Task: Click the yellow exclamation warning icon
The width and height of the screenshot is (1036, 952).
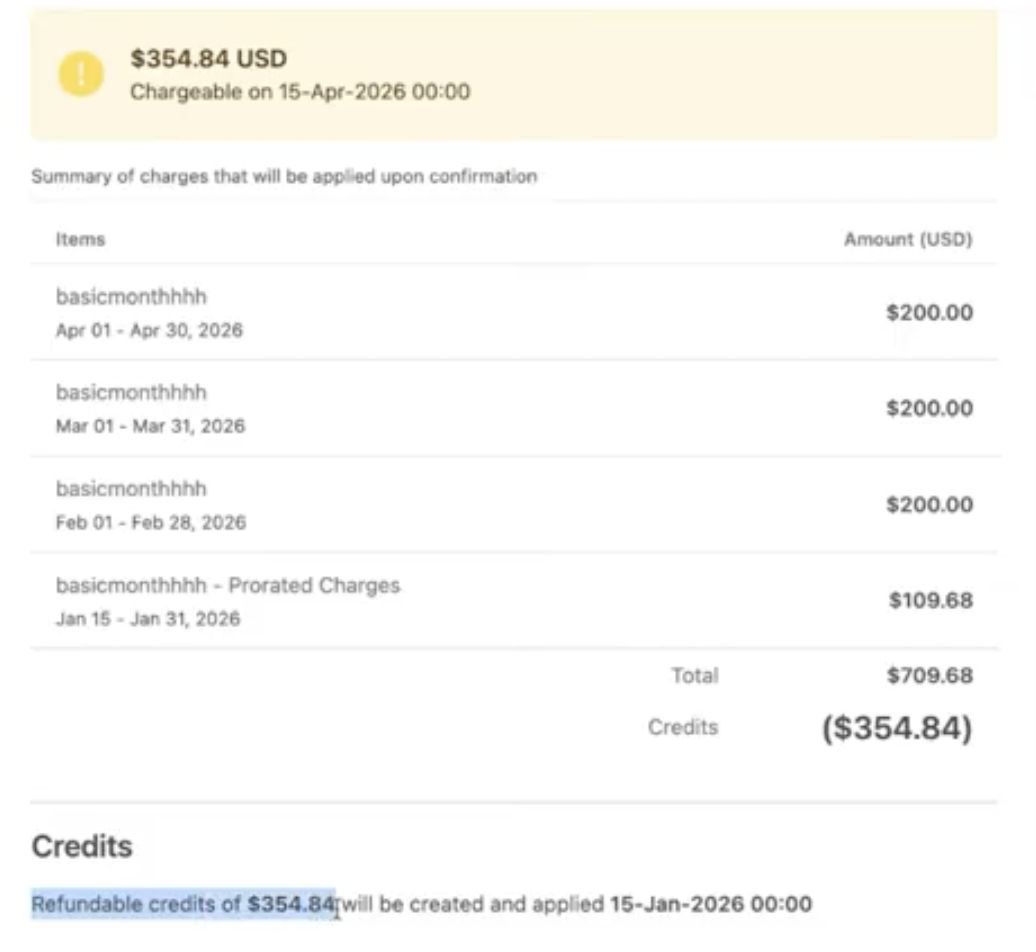Action: (81, 74)
